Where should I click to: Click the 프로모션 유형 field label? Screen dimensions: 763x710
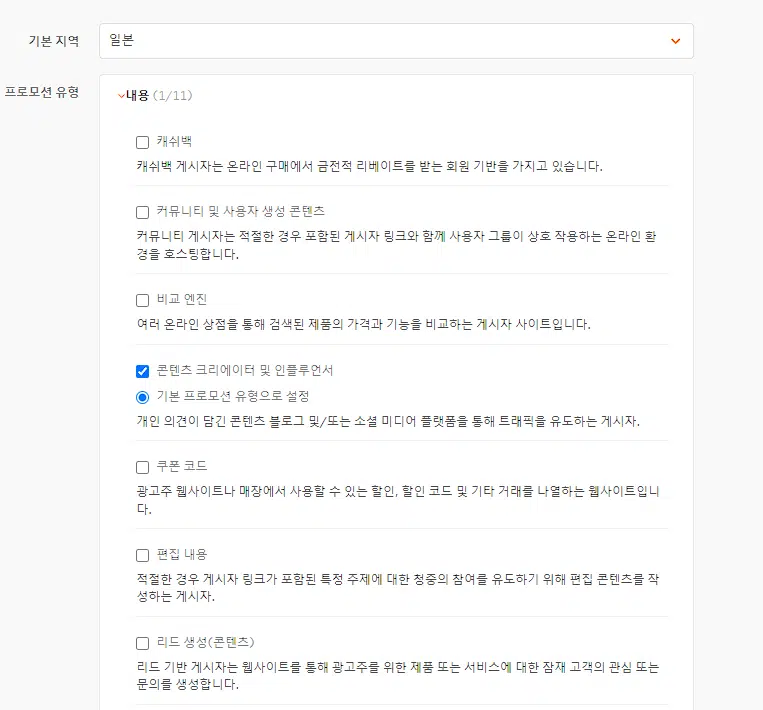[42, 92]
